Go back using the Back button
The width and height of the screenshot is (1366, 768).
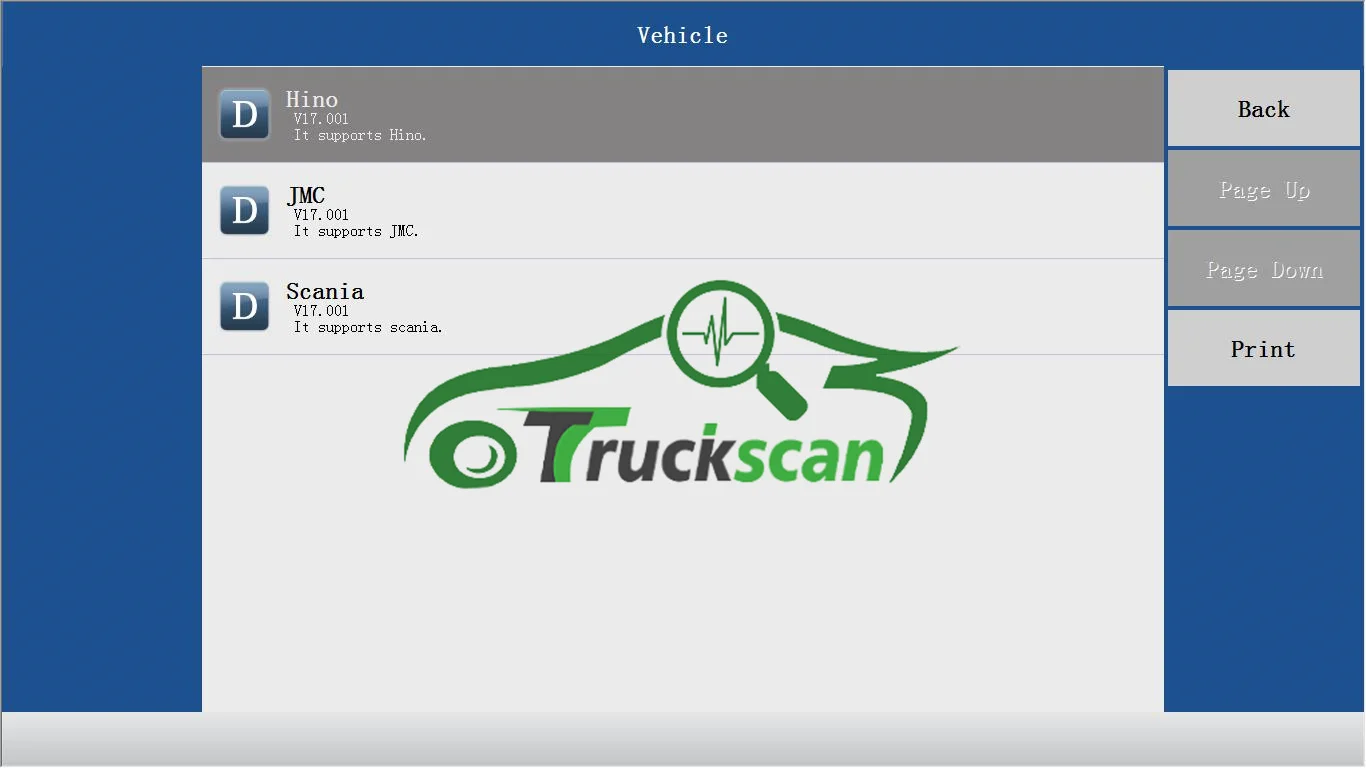click(1264, 109)
